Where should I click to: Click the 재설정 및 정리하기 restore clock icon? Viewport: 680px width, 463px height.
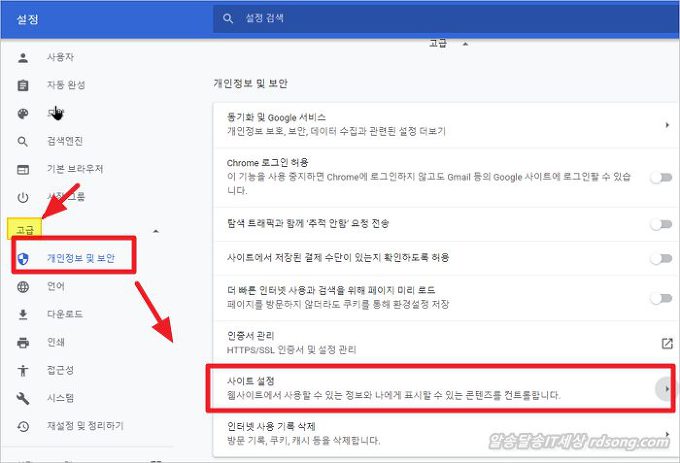(23, 426)
